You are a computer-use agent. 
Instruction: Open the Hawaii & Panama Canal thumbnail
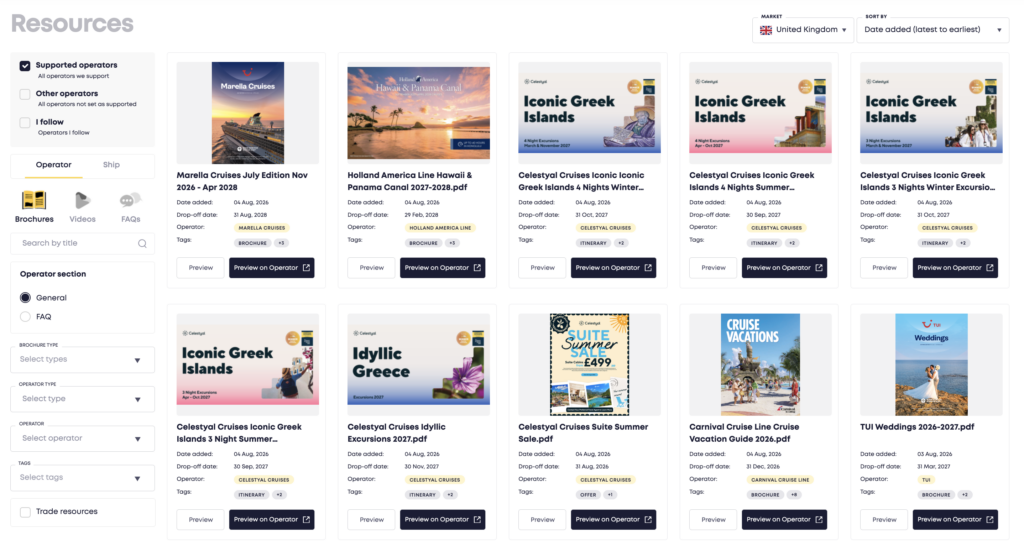(419, 112)
